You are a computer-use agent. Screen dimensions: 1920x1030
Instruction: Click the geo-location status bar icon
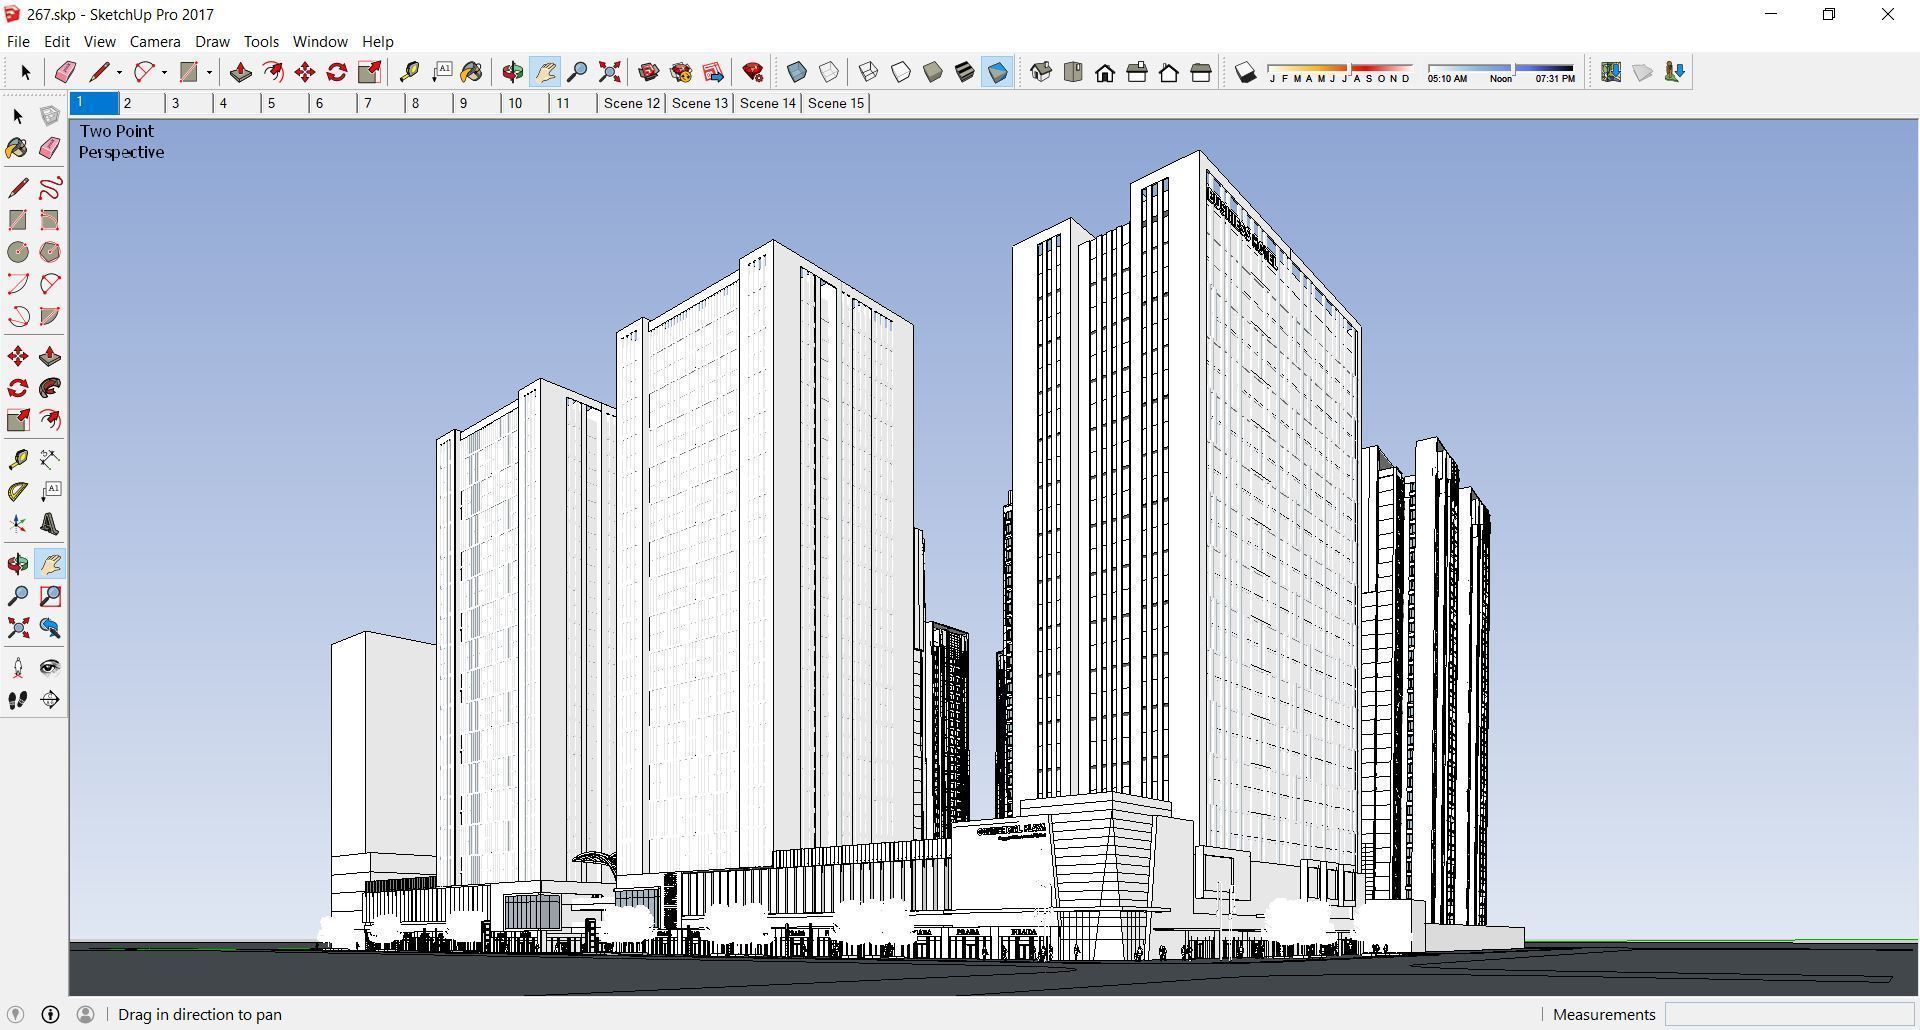(x=15, y=1014)
